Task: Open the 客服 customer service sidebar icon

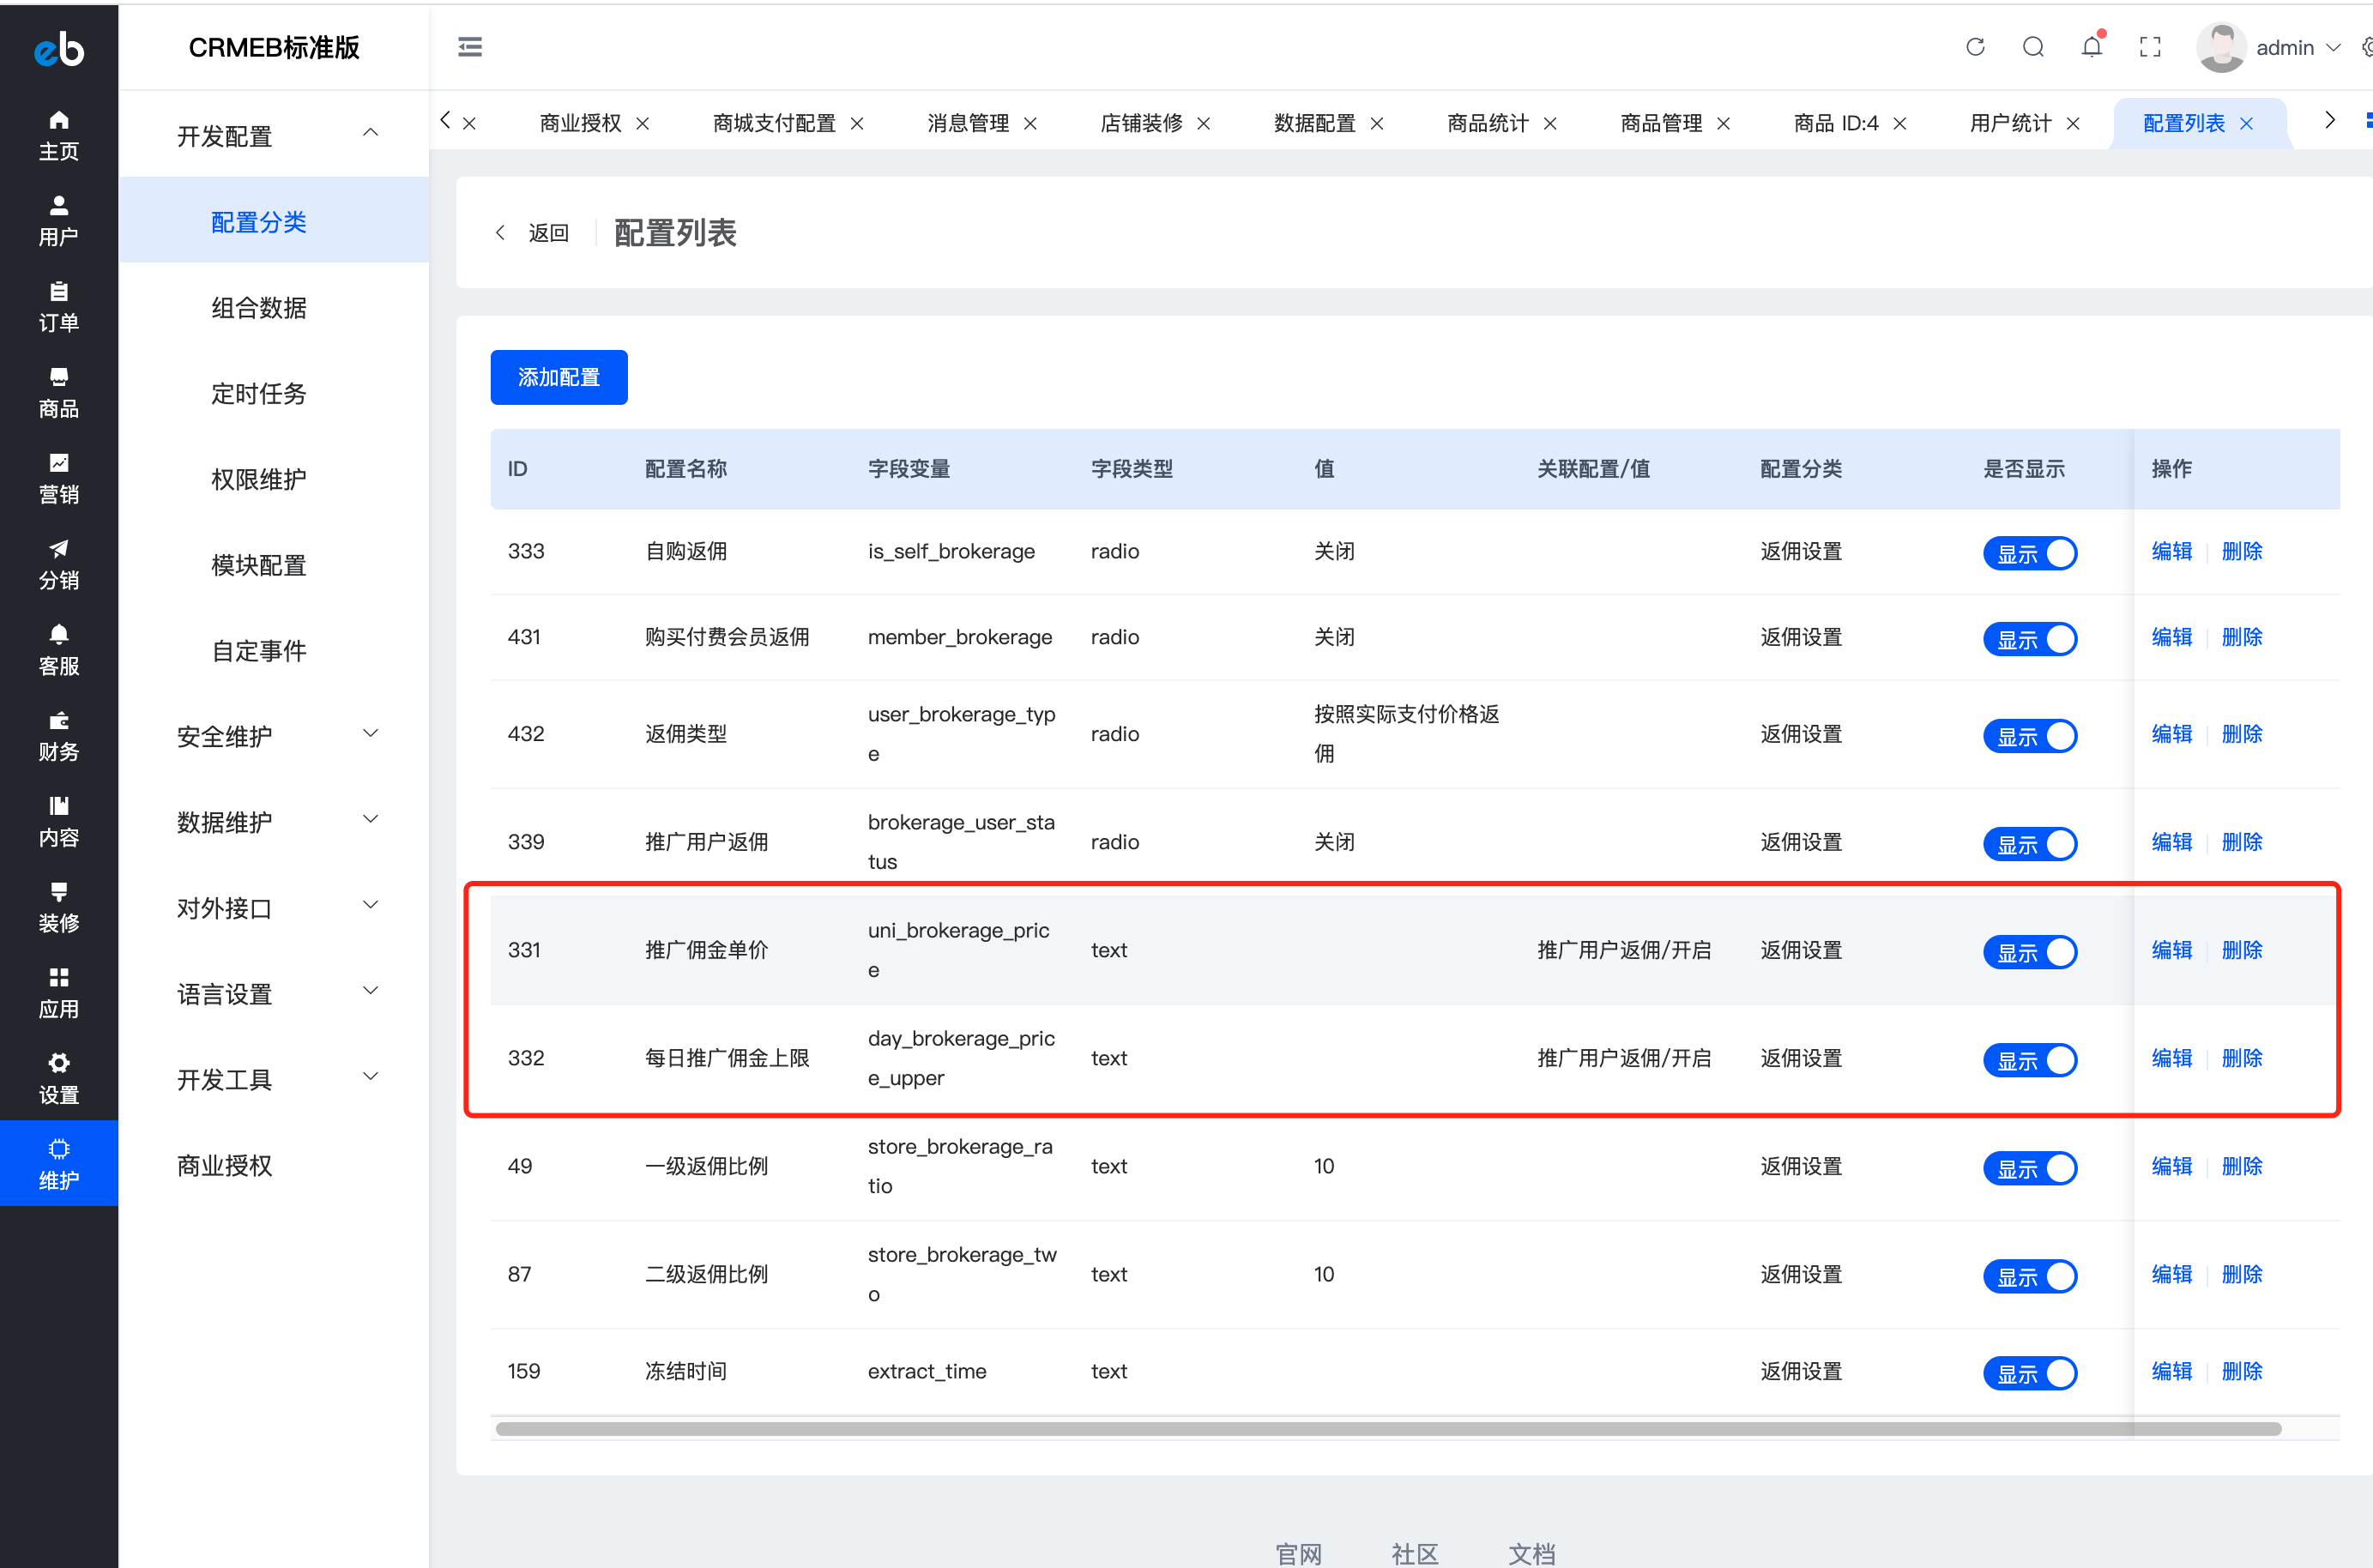Action: (x=59, y=651)
